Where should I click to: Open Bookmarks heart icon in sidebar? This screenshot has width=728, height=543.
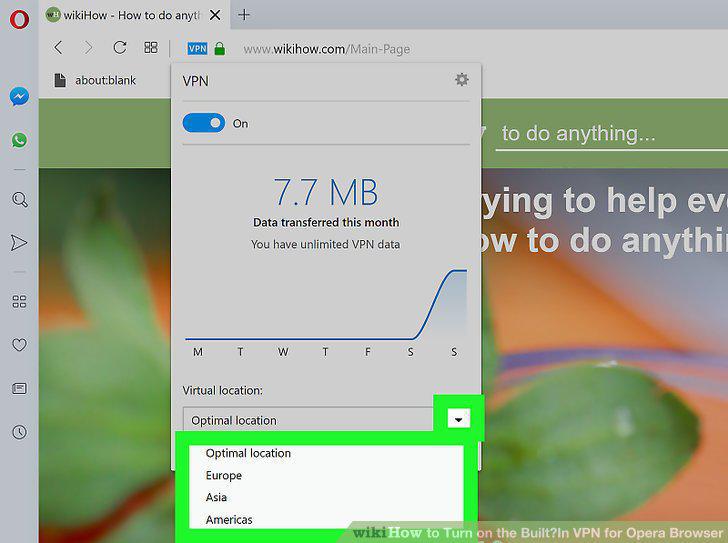coord(19,344)
